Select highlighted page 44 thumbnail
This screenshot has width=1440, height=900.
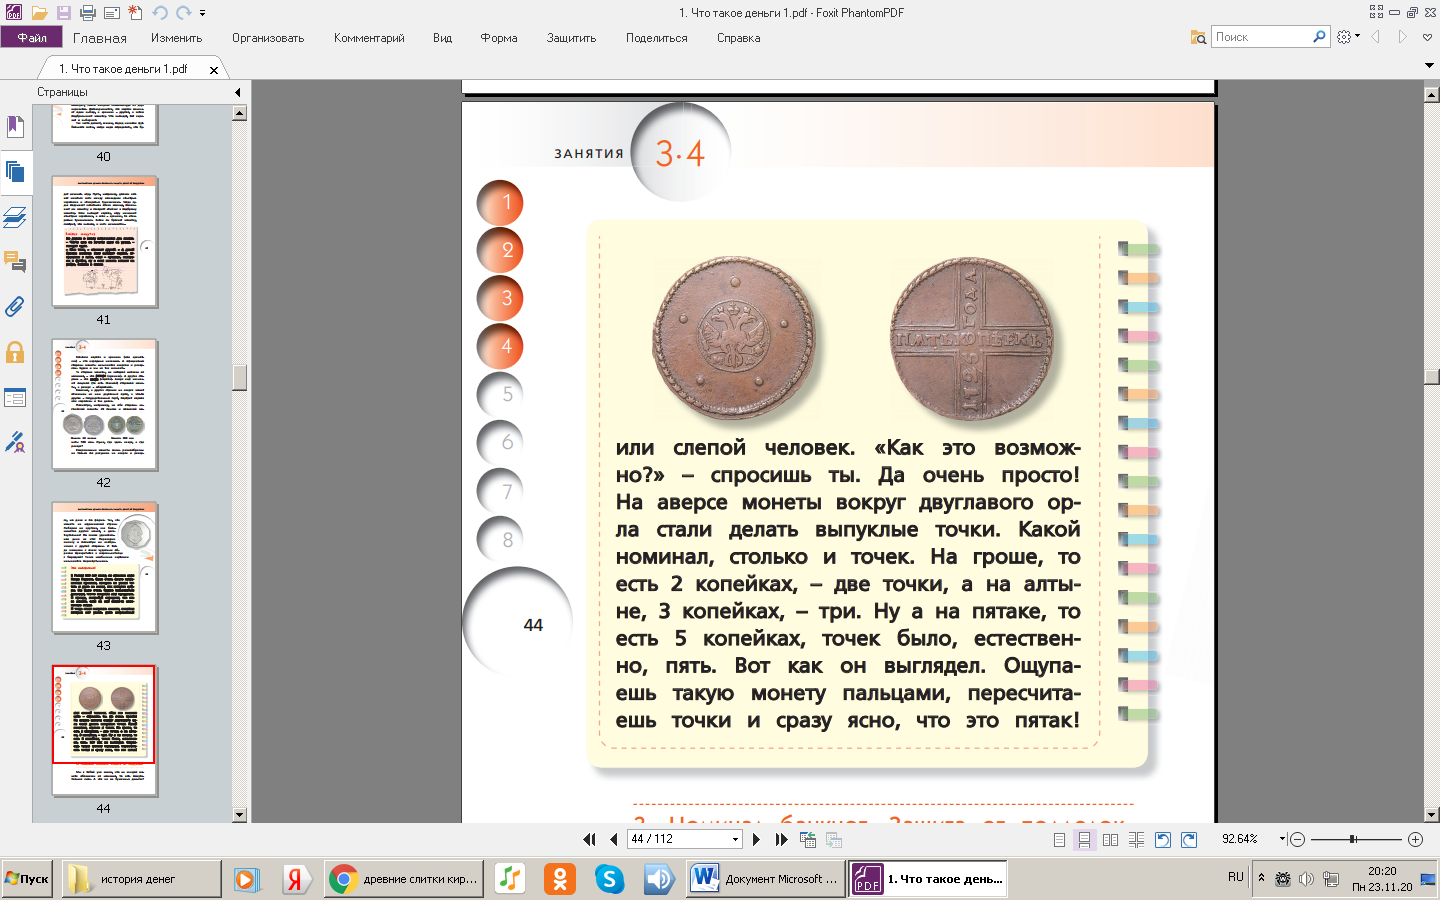click(x=105, y=731)
